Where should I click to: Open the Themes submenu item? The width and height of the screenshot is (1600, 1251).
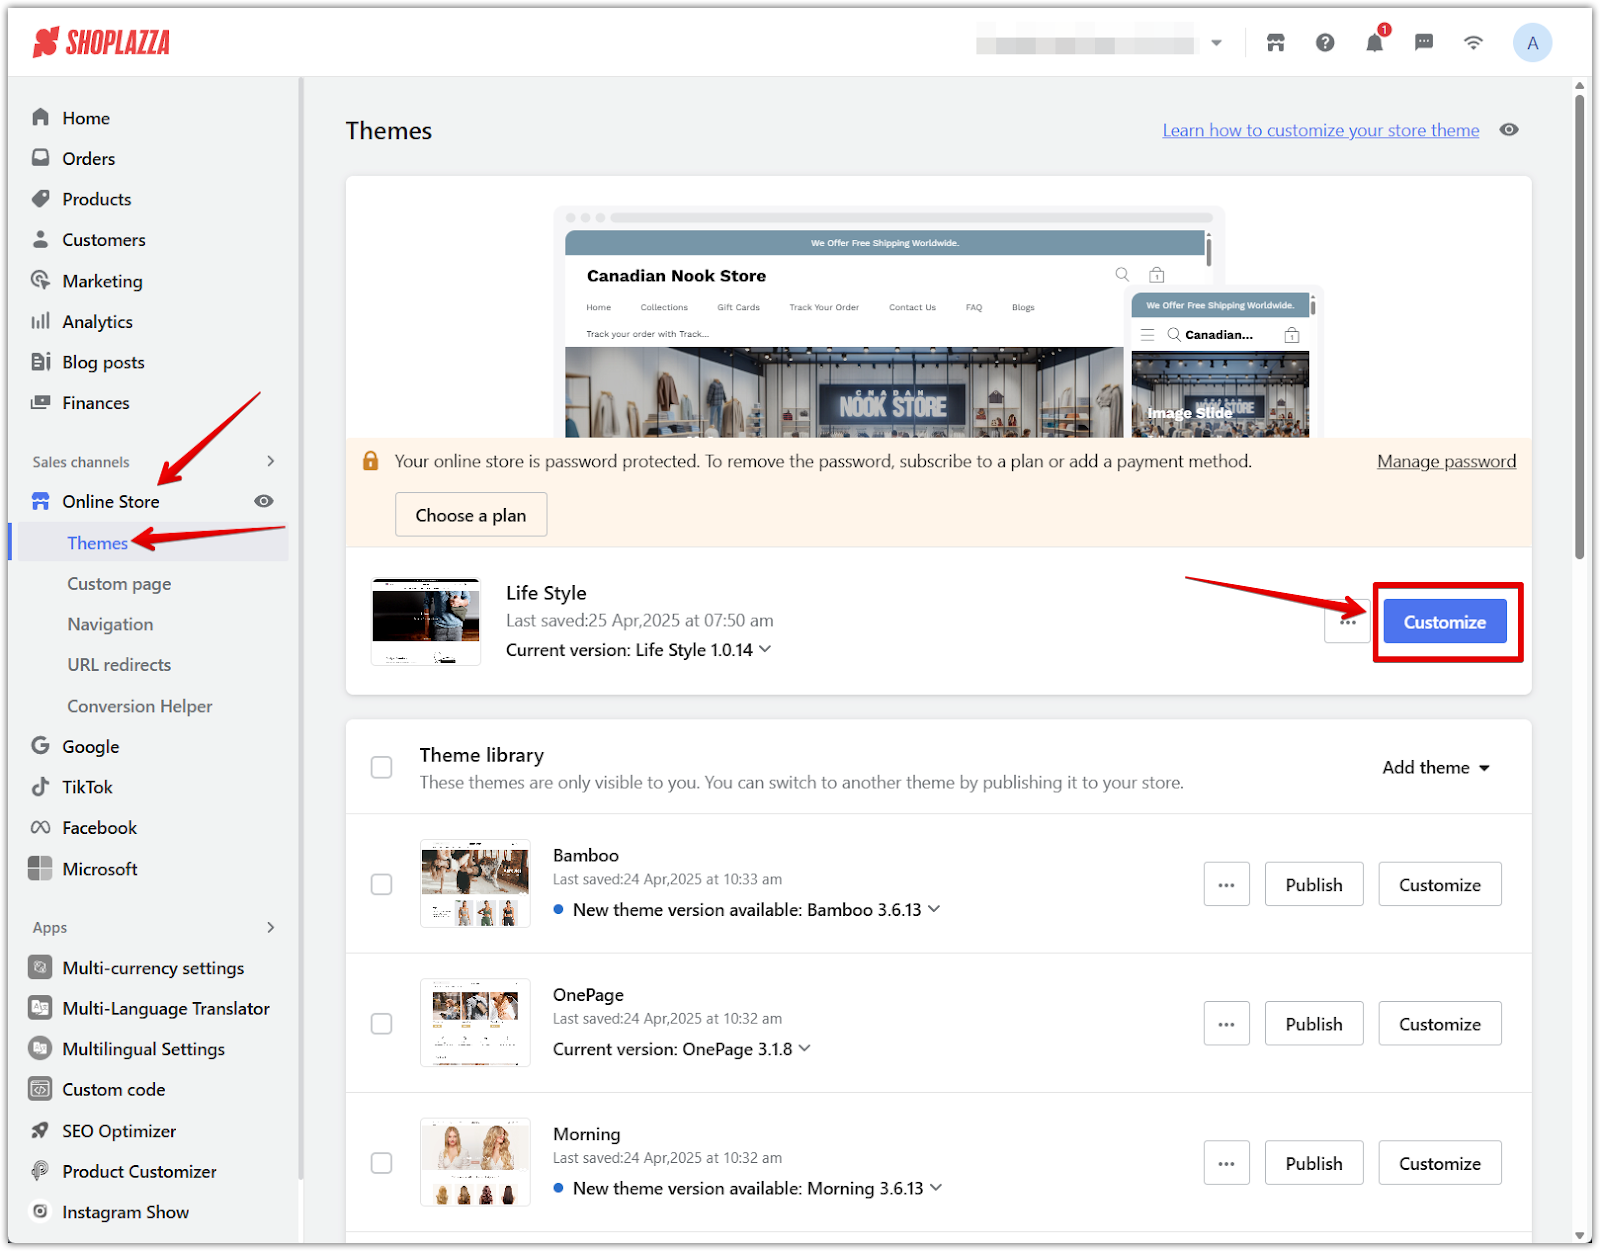click(98, 543)
